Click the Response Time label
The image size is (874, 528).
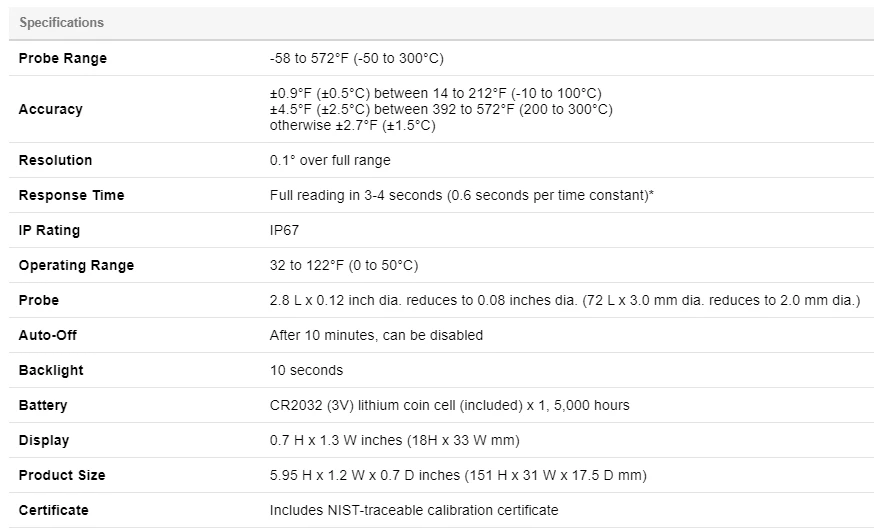(x=72, y=195)
